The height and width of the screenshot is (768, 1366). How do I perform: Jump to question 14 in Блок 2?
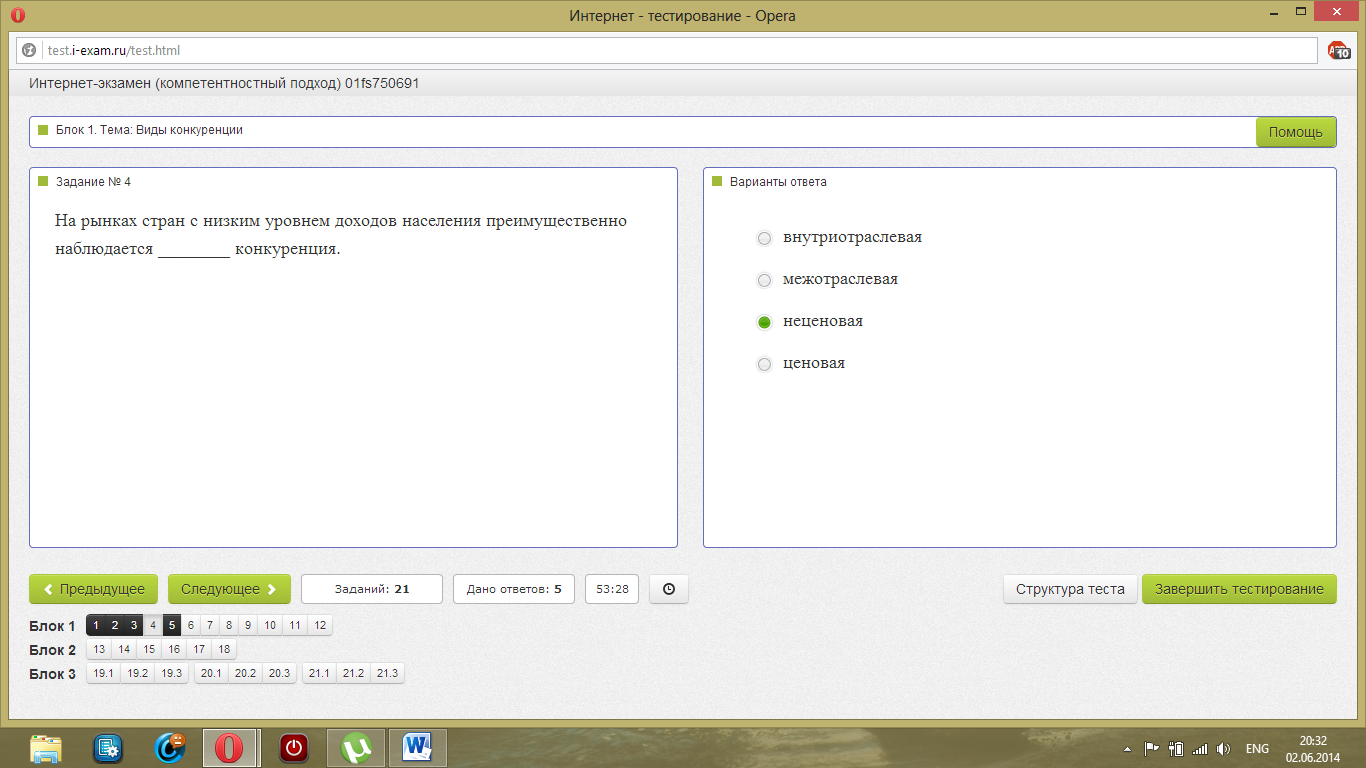tap(124, 650)
